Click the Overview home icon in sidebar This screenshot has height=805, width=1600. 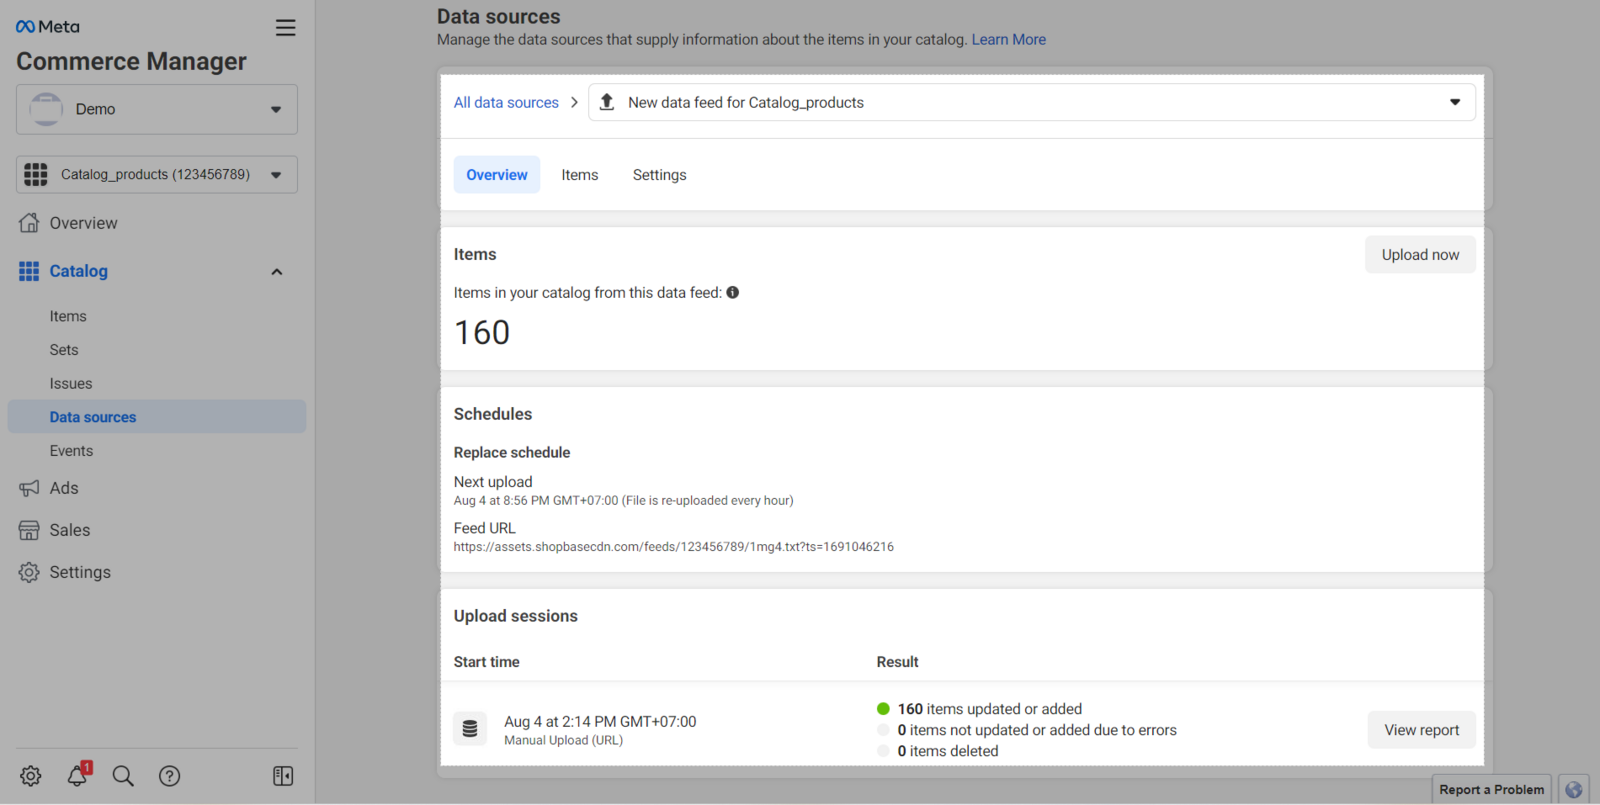point(29,223)
